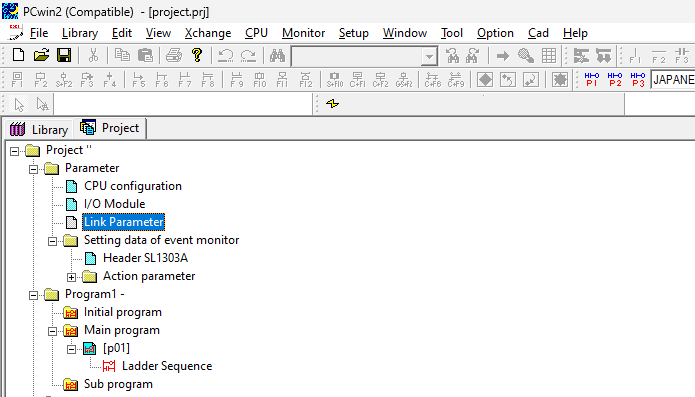This screenshot has height=397, width=695.
Task: Click the F12 ladder toolbar icon
Action: click(305, 80)
